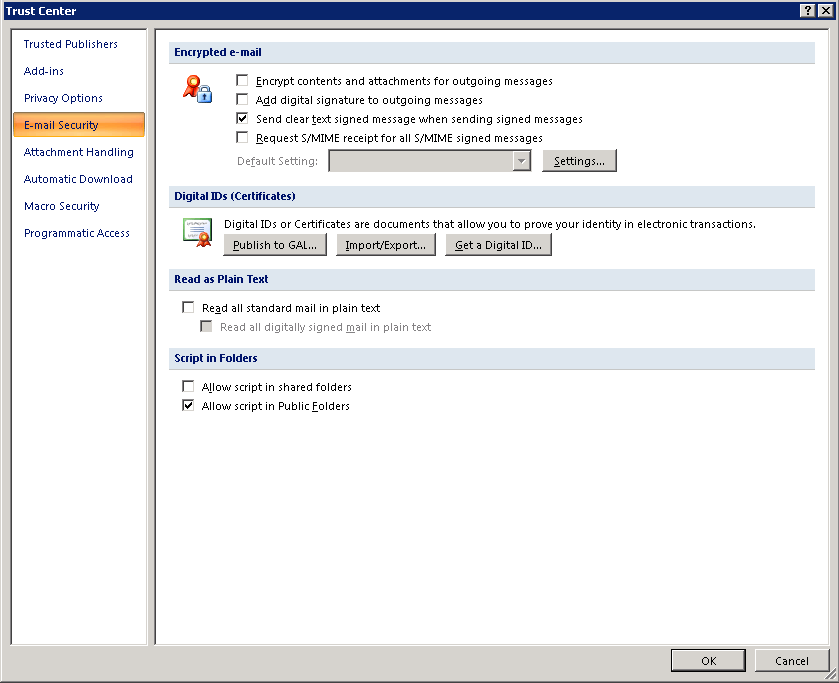The height and width of the screenshot is (683, 839).
Task: Tick Read all standard mail in plain text
Action: click(188, 307)
